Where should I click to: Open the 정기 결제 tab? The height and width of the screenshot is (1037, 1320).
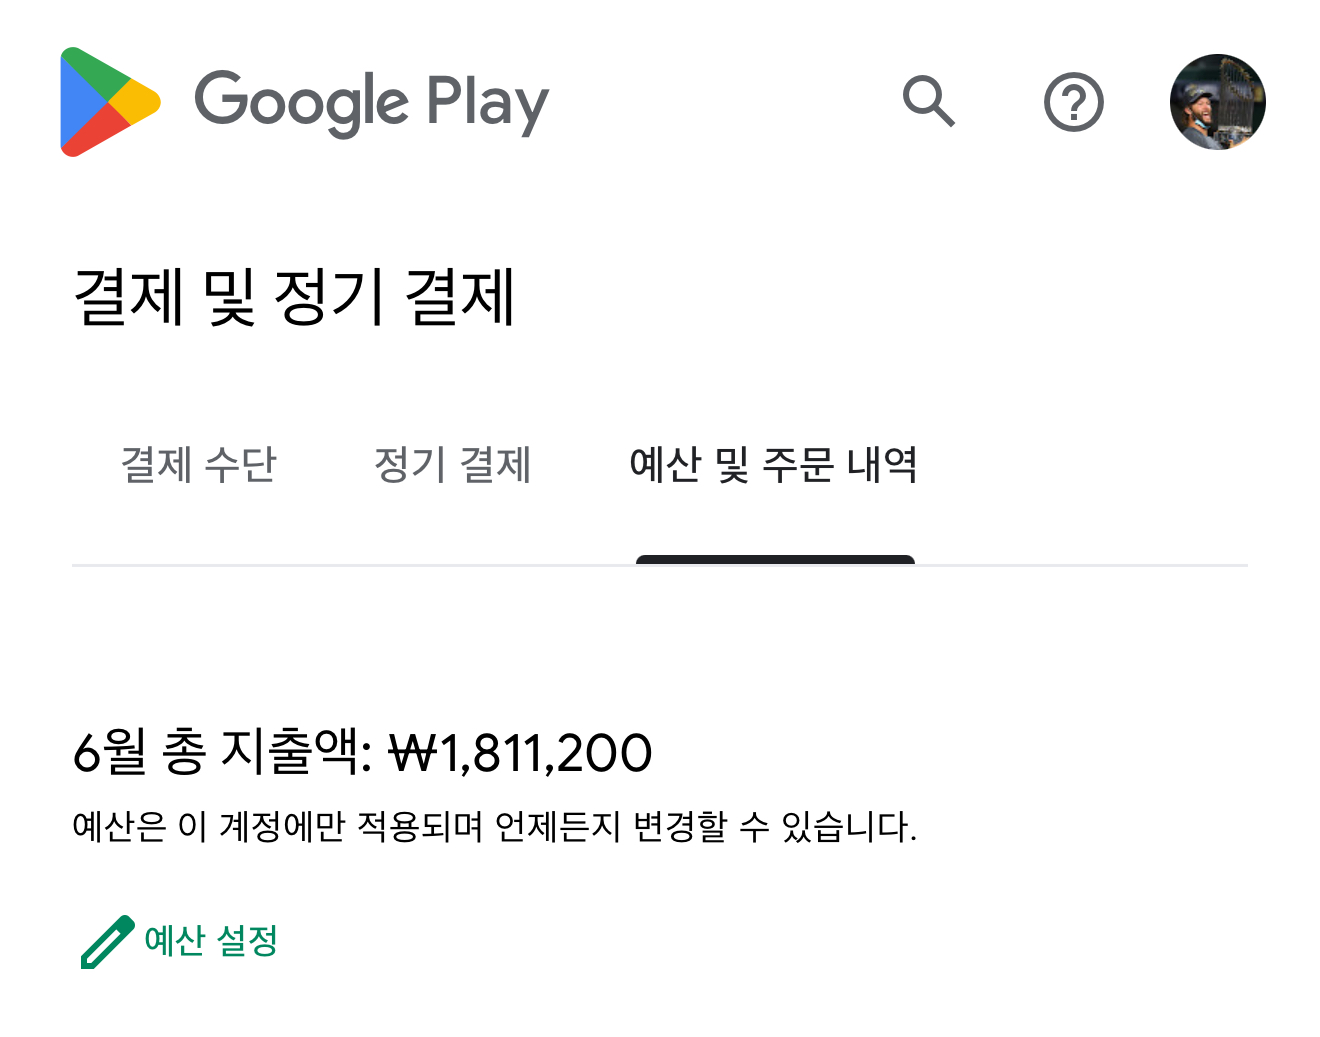click(x=452, y=465)
